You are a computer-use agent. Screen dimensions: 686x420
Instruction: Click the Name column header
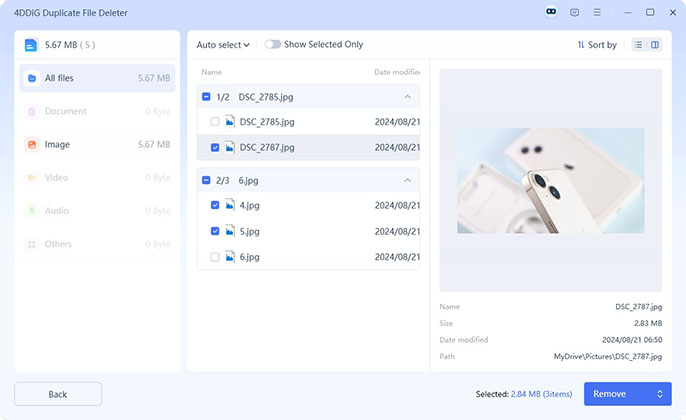point(212,72)
